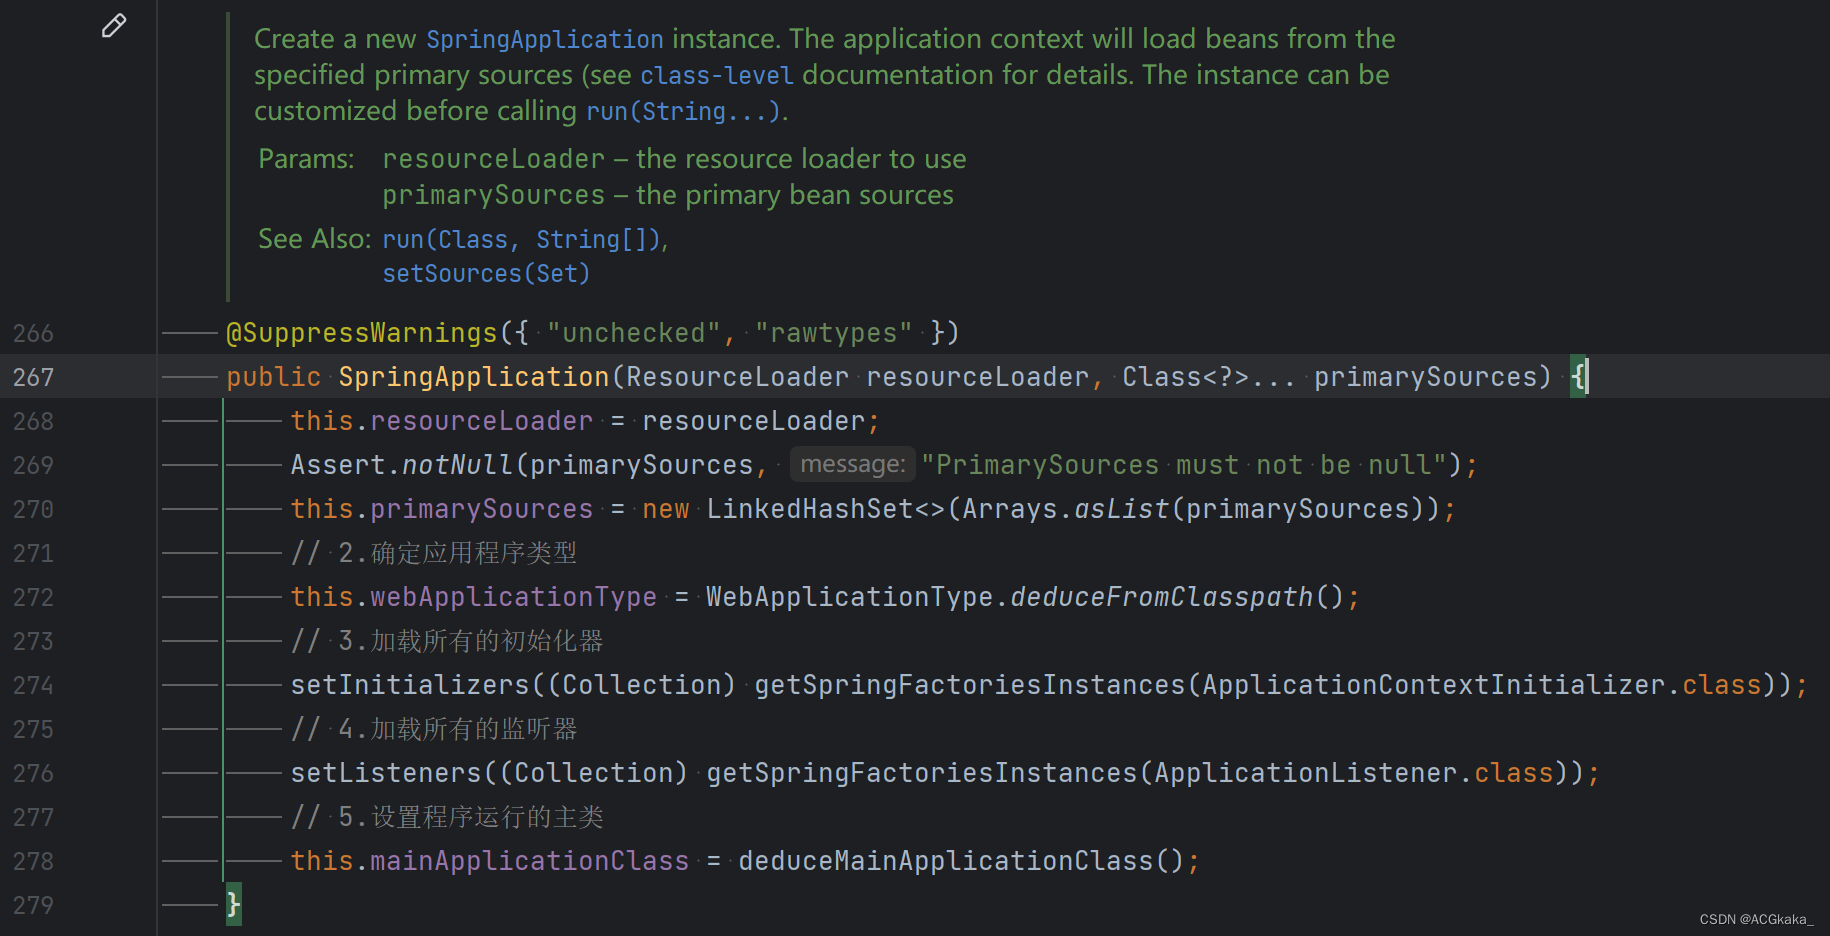
Task: Click the ResourceLoader parameter type
Action: 737,377
